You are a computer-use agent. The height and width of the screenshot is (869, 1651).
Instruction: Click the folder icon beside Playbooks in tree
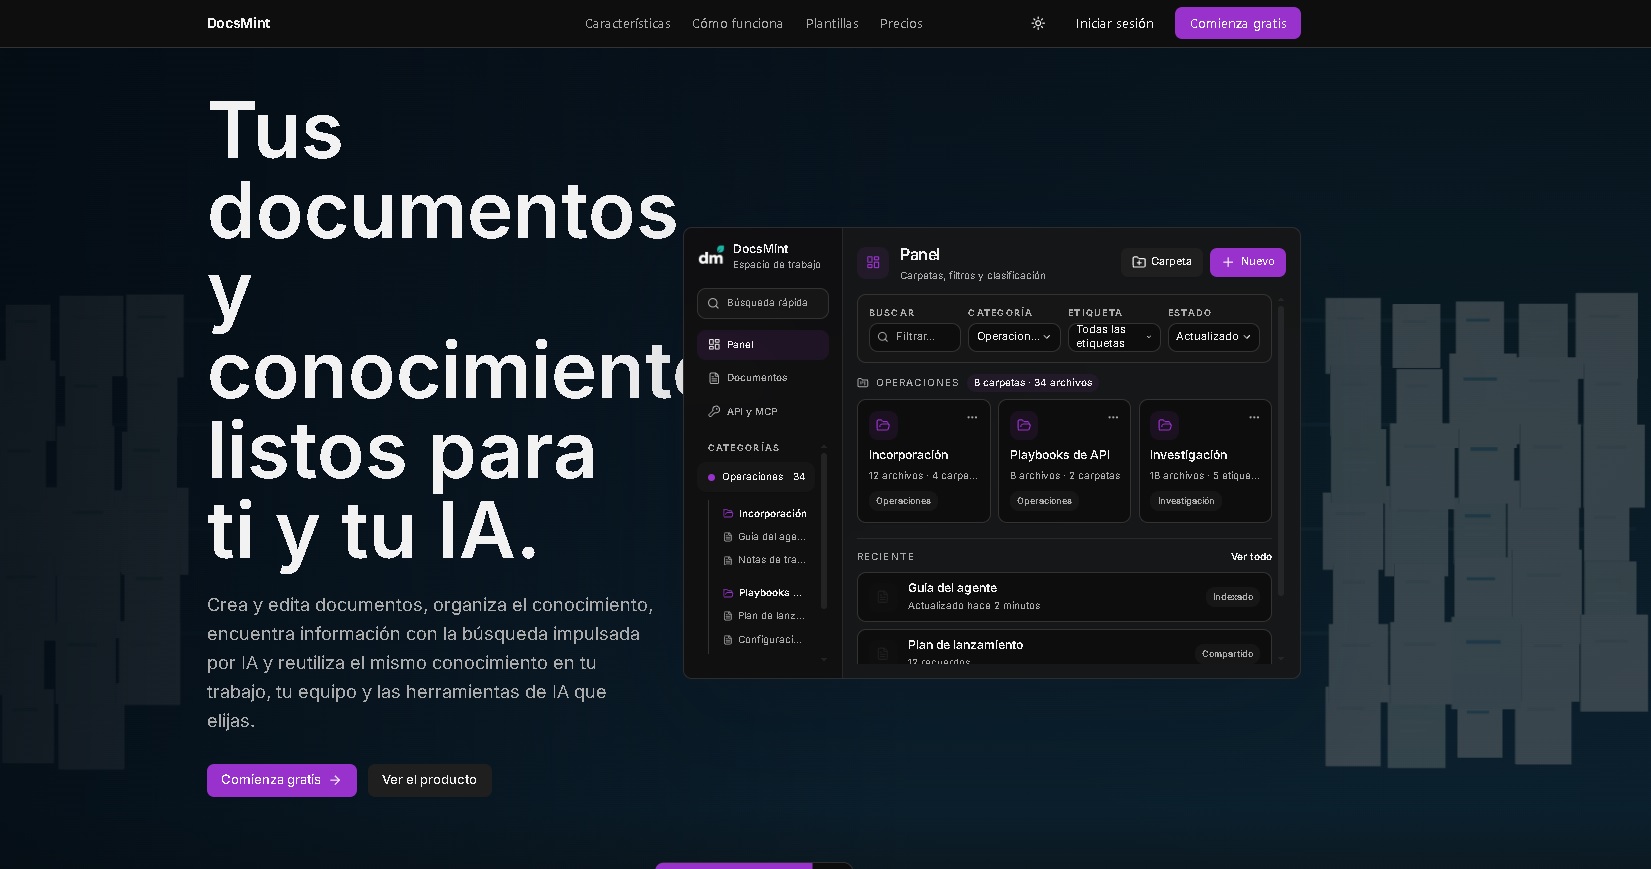click(x=728, y=593)
